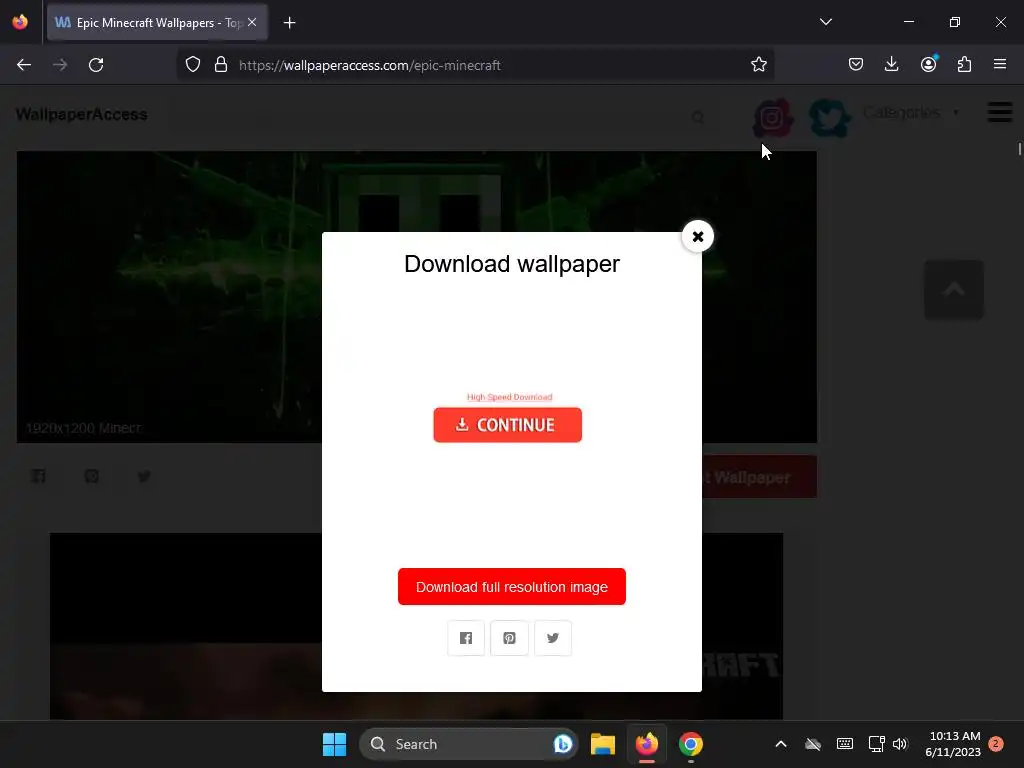The image size is (1024, 768).
Task: Open notification center badge
Action: [x=996, y=744]
